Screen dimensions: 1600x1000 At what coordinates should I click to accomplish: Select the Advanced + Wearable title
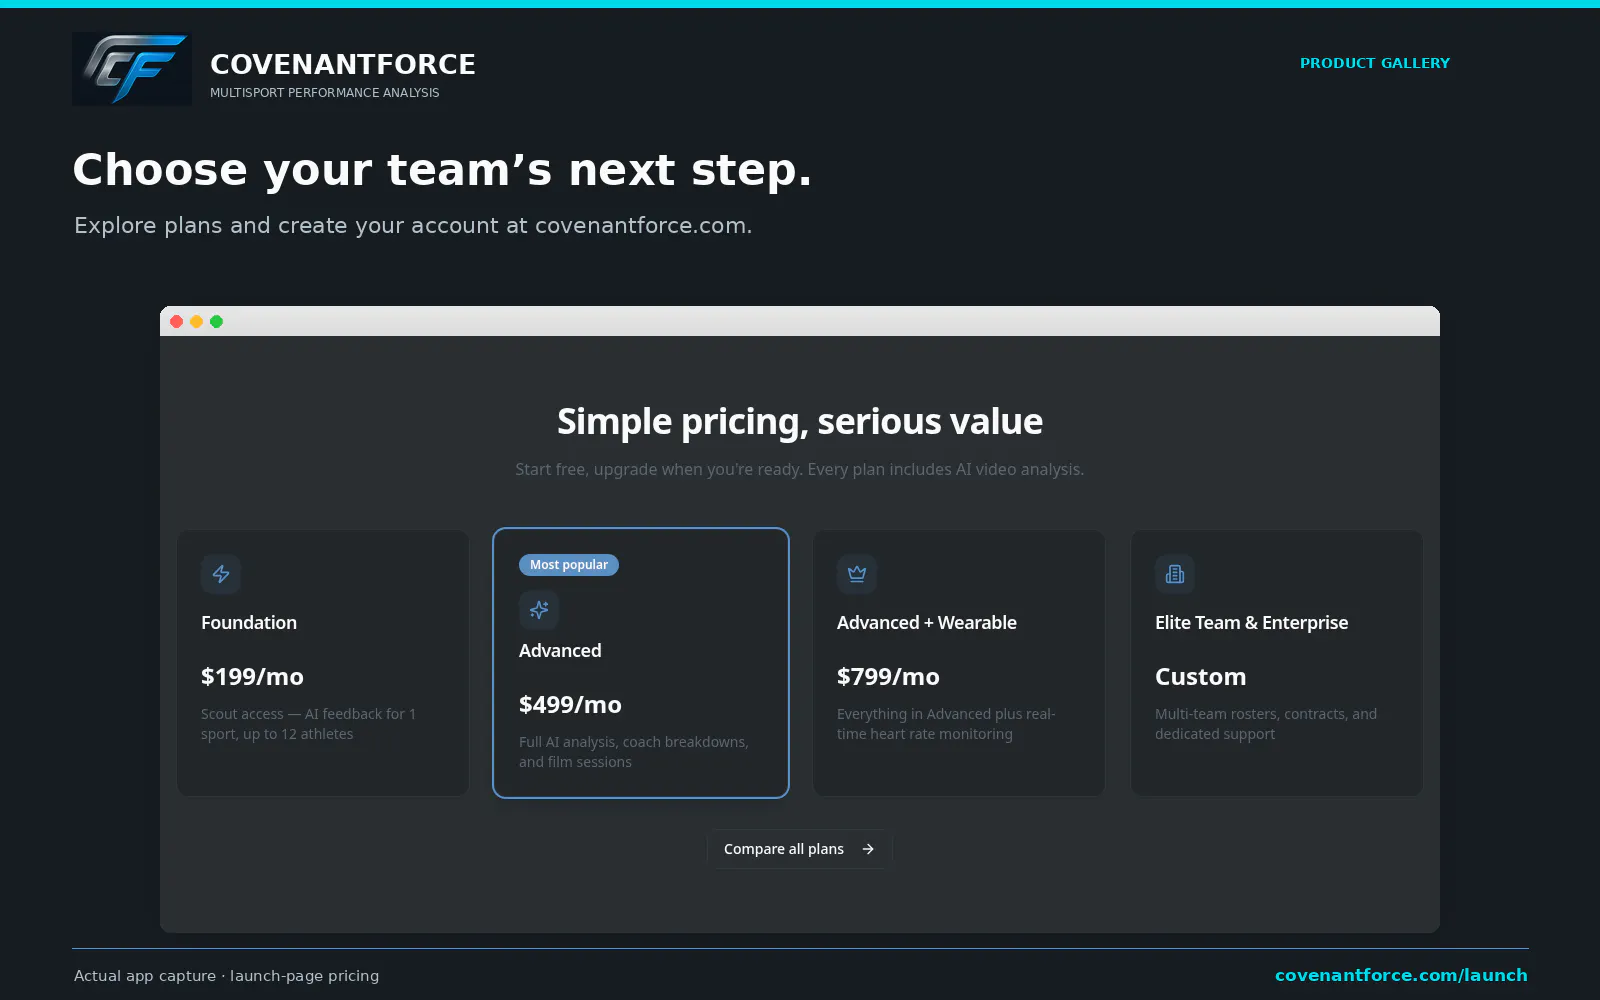coord(927,623)
